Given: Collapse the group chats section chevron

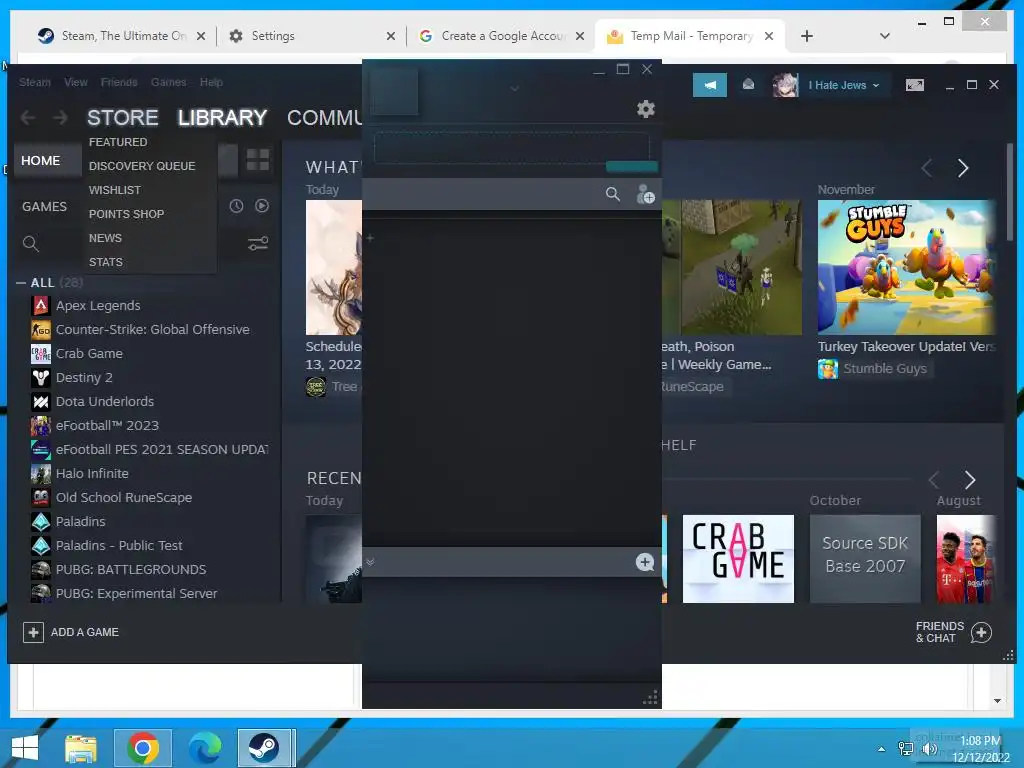Looking at the screenshot, I should coord(370,562).
